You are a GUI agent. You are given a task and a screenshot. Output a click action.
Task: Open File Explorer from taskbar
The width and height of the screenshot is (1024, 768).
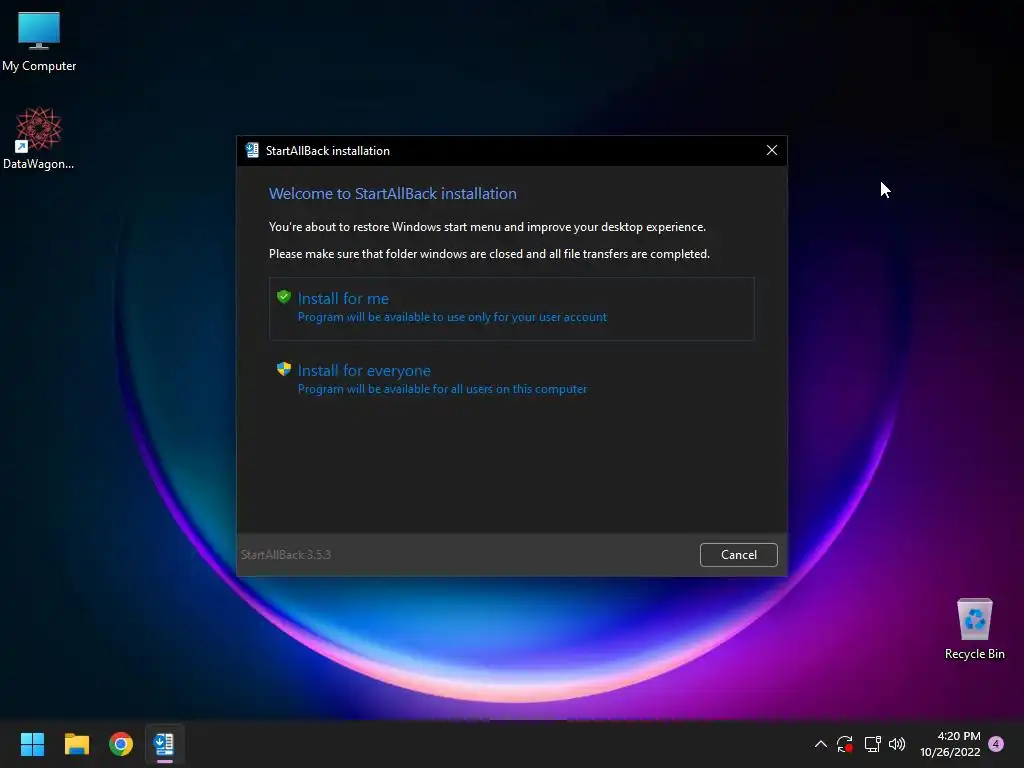pyautogui.click(x=76, y=744)
